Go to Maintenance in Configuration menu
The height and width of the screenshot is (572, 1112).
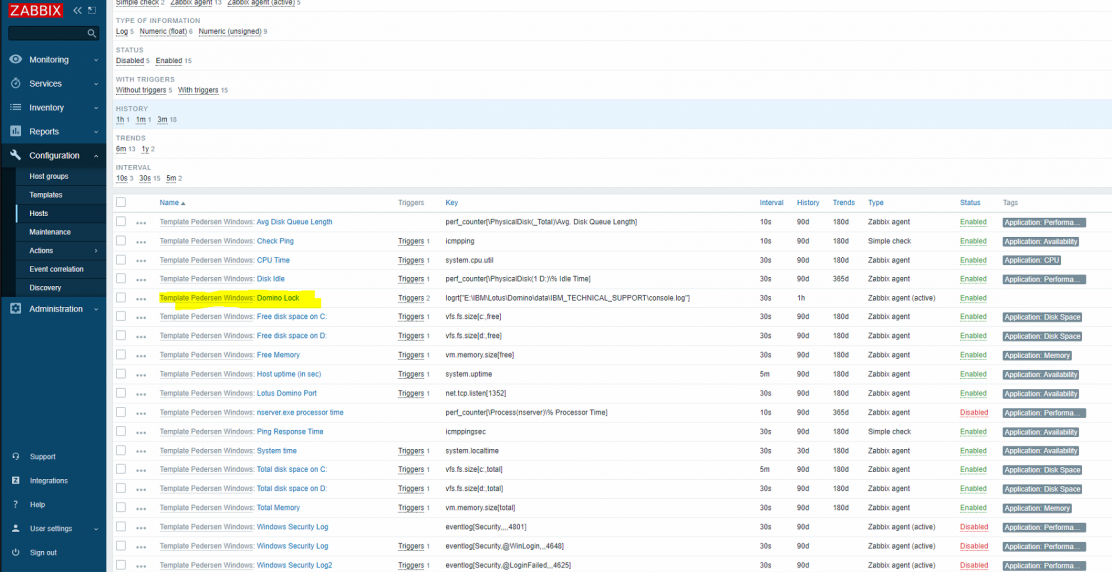click(50, 232)
